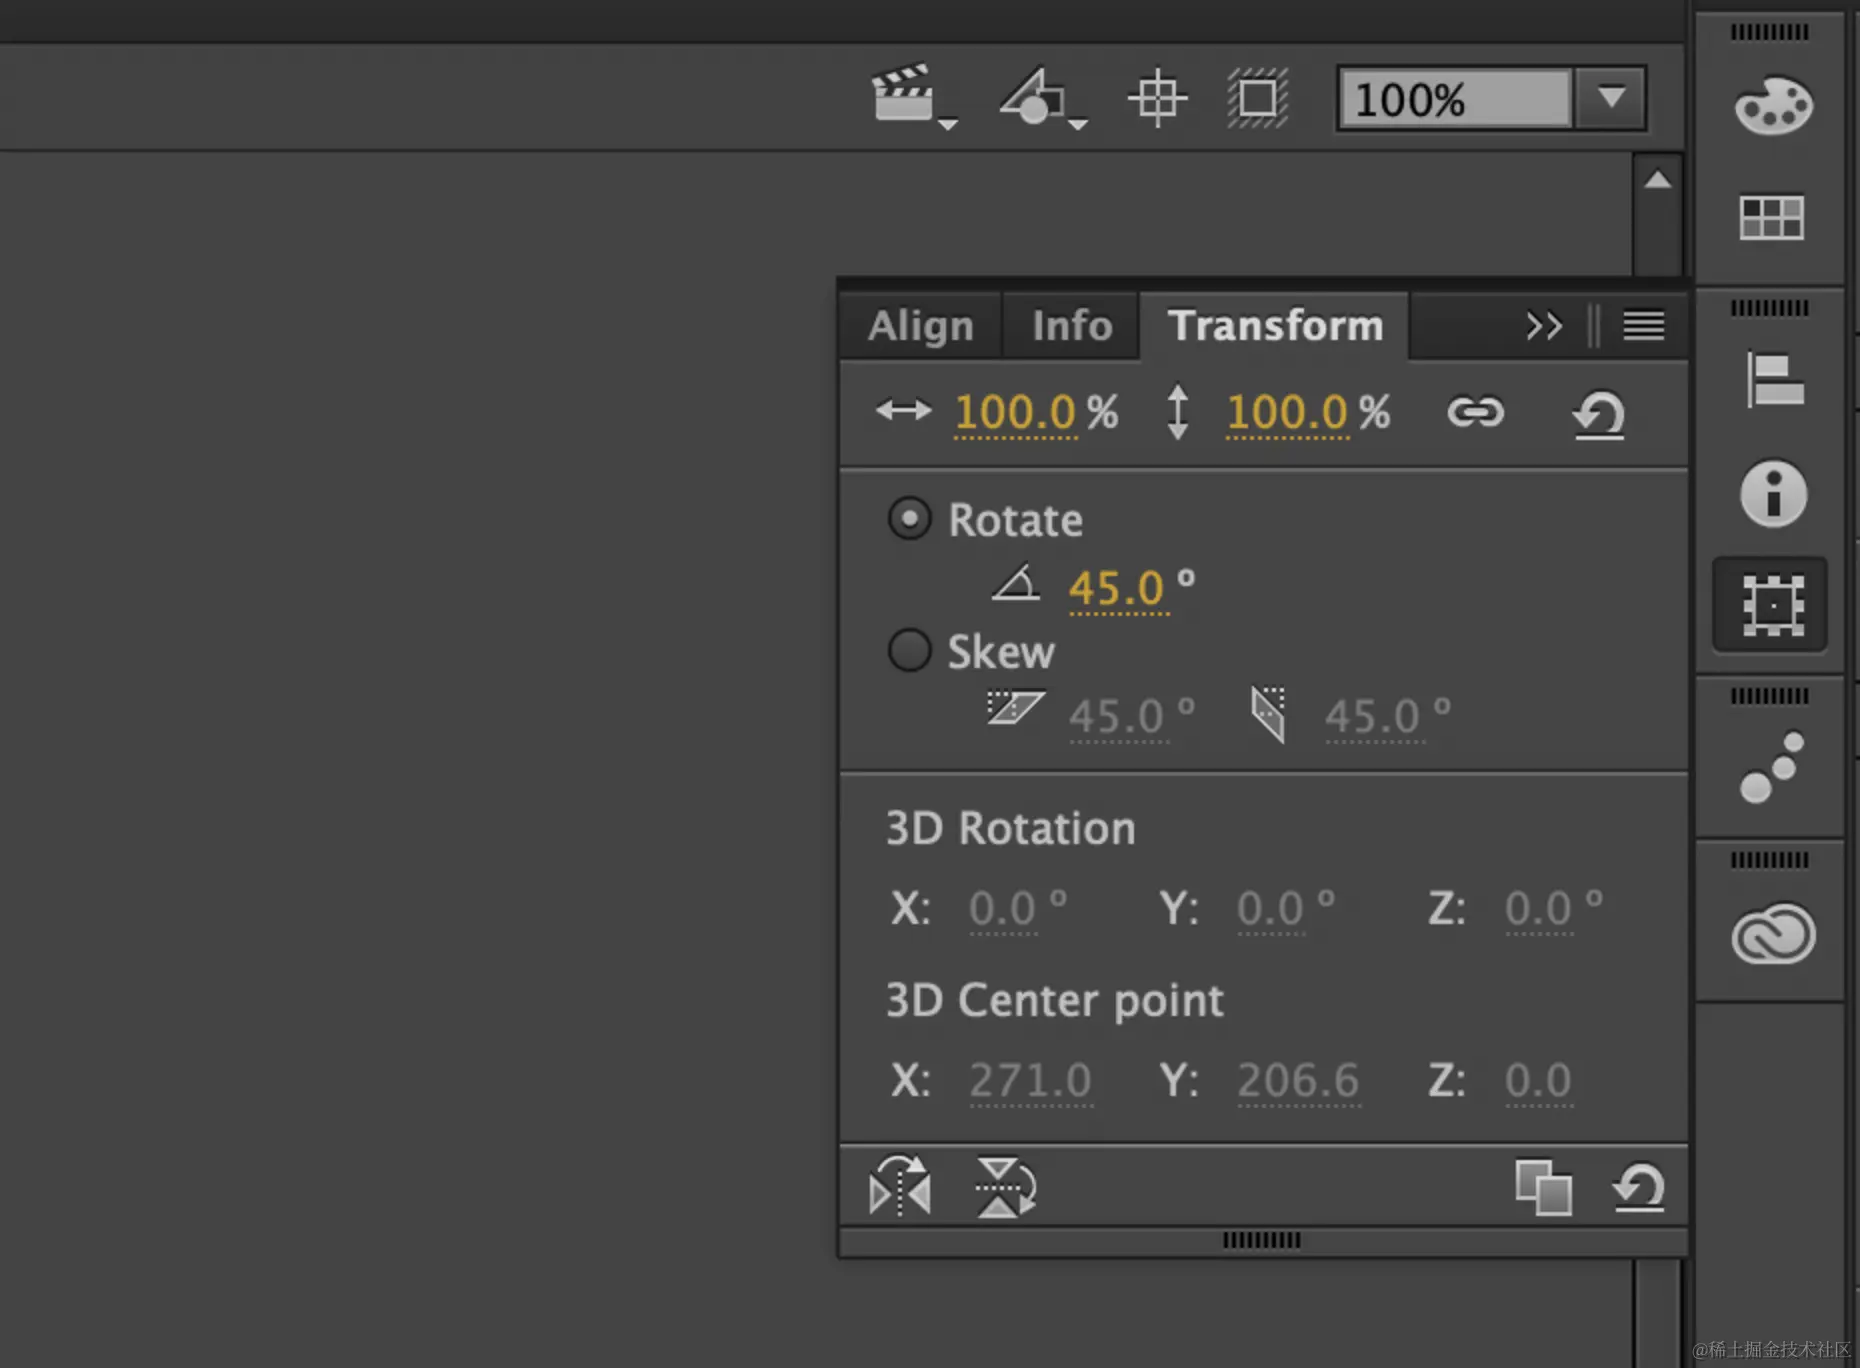This screenshot has width=1860, height=1368.
Task: Toggle the Clip Content Outside Stage icon
Action: (1257, 98)
